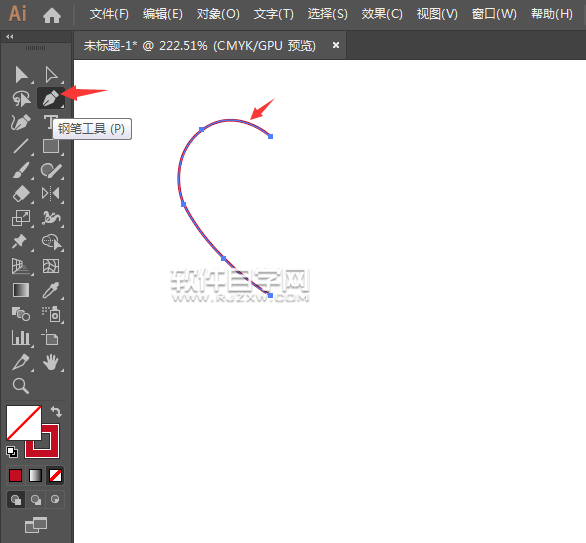Activate the Eraser tool
The height and width of the screenshot is (543, 586).
pyautogui.click(x=21, y=194)
